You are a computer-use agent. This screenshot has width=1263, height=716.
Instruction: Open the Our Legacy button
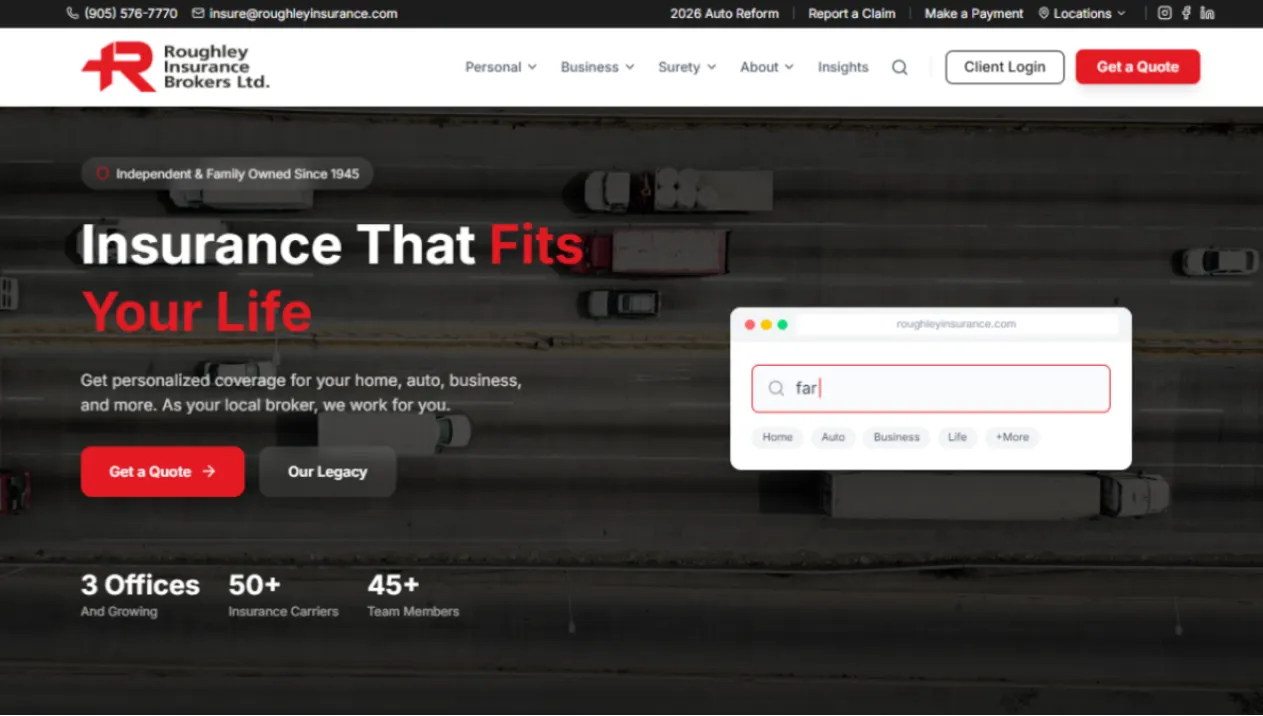pos(328,471)
